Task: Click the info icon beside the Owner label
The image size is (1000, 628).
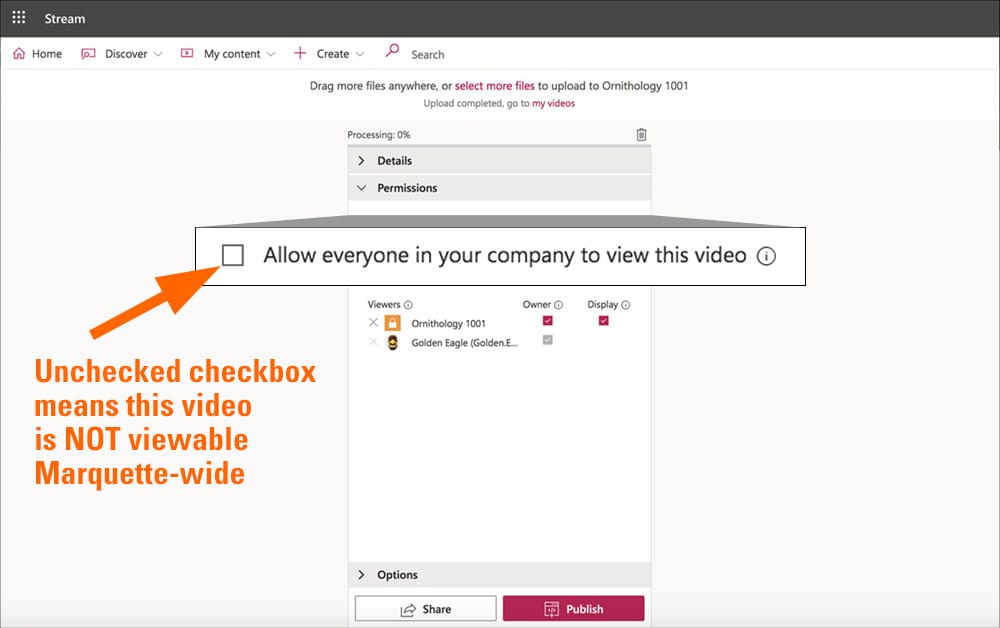Action: click(x=558, y=305)
